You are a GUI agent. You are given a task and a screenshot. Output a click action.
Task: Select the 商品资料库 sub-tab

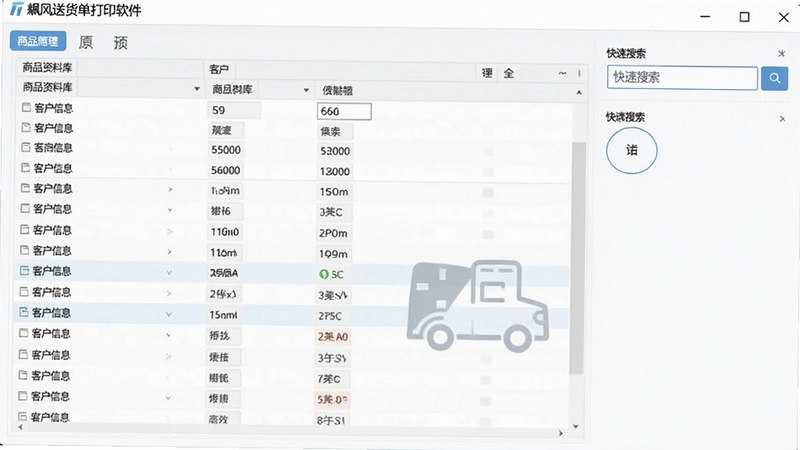(47, 68)
